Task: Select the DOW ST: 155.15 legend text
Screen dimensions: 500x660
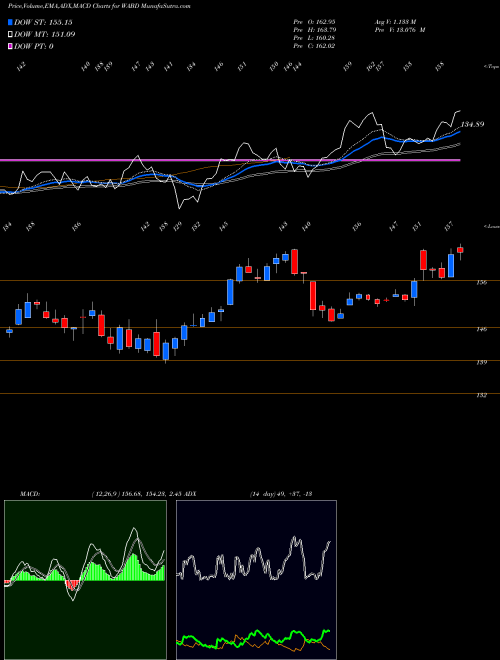Action: [43, 22]
